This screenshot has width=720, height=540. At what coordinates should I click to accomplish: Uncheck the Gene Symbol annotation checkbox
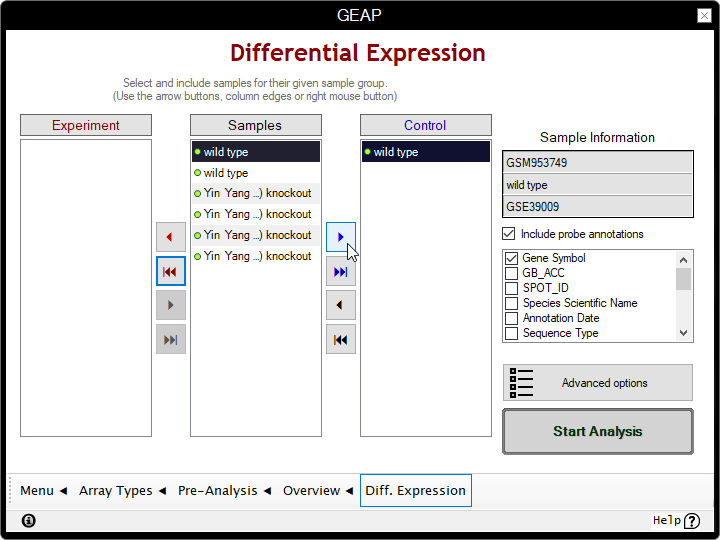pyautogui.click(x=512, y=258)
